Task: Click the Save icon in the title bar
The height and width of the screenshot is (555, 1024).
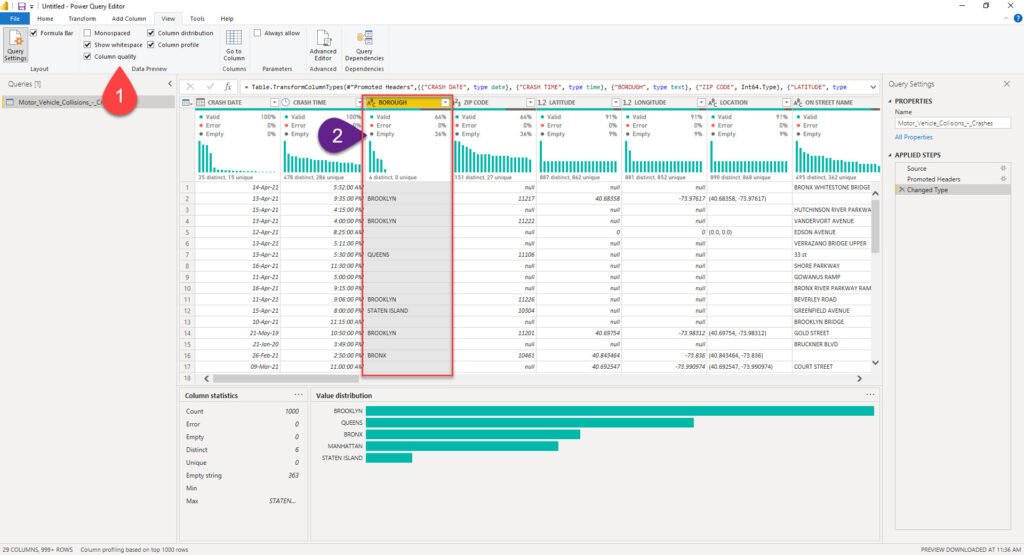Action: point(22,6)
